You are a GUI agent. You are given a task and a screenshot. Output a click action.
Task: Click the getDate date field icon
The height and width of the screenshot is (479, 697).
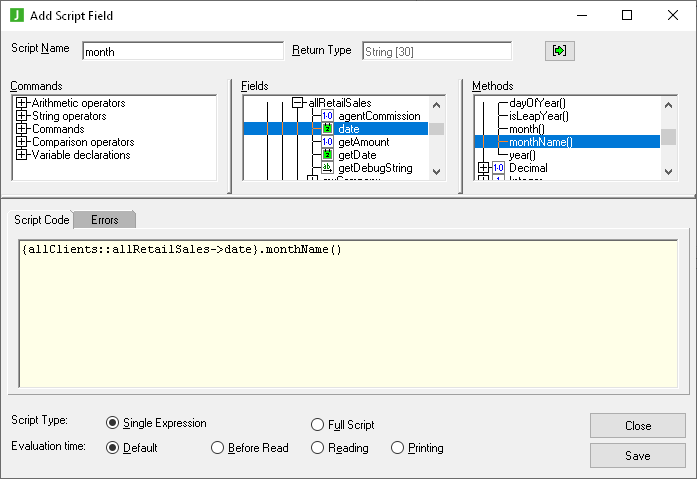327,155
